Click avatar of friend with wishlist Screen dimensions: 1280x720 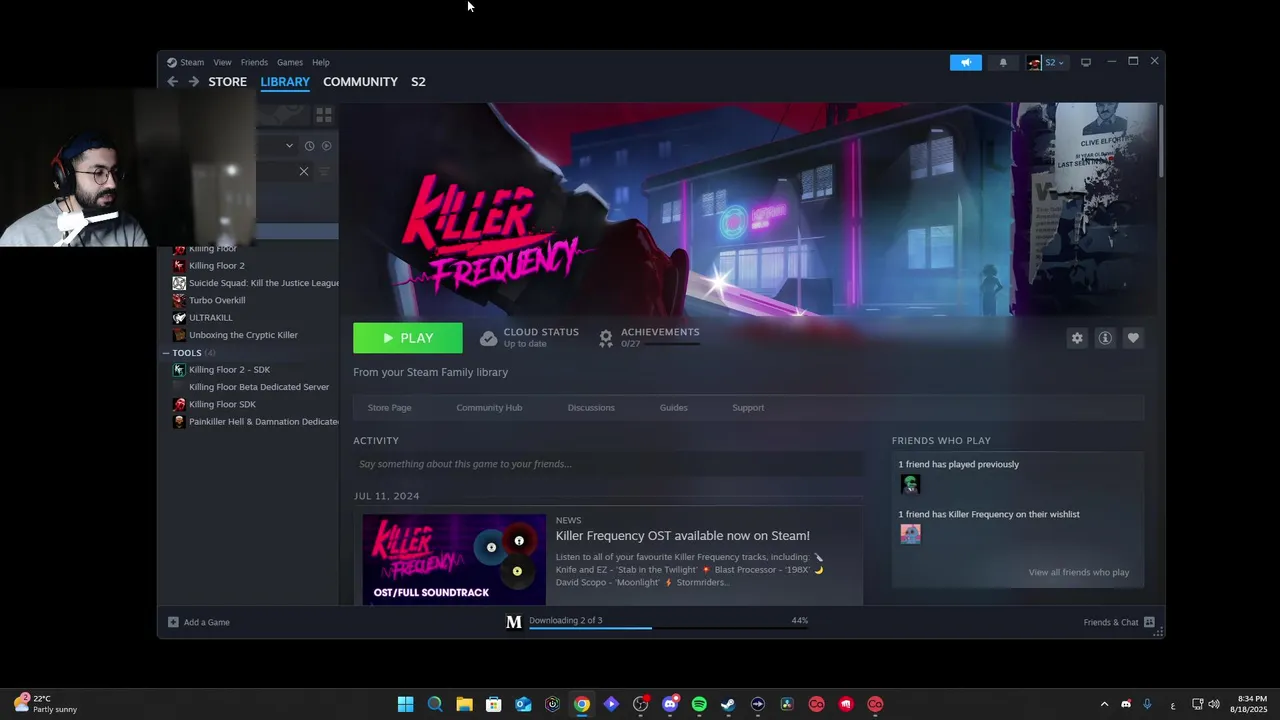pyautogui.click(x=910, y=534)
